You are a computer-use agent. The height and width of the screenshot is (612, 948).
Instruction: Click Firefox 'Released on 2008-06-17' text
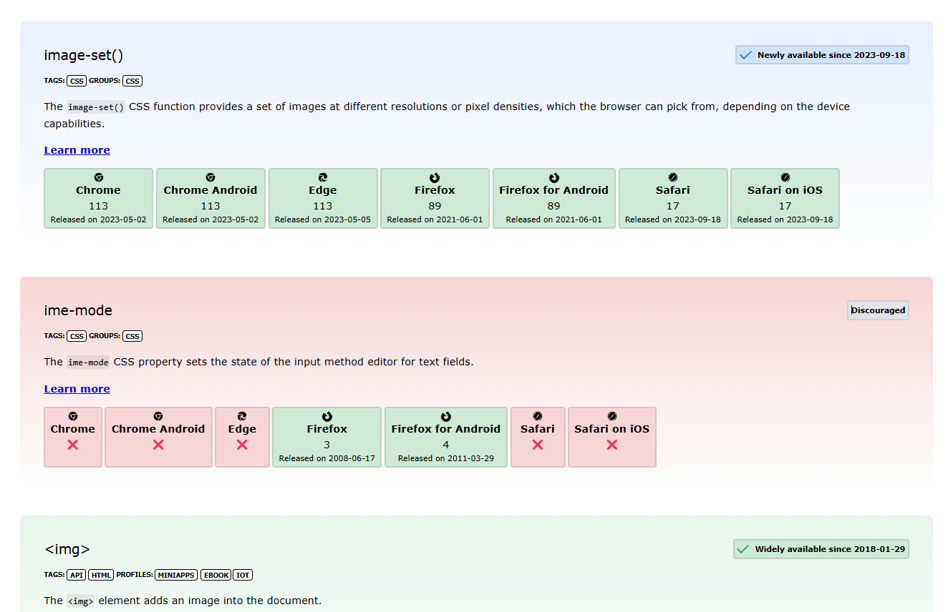[326, 458]
